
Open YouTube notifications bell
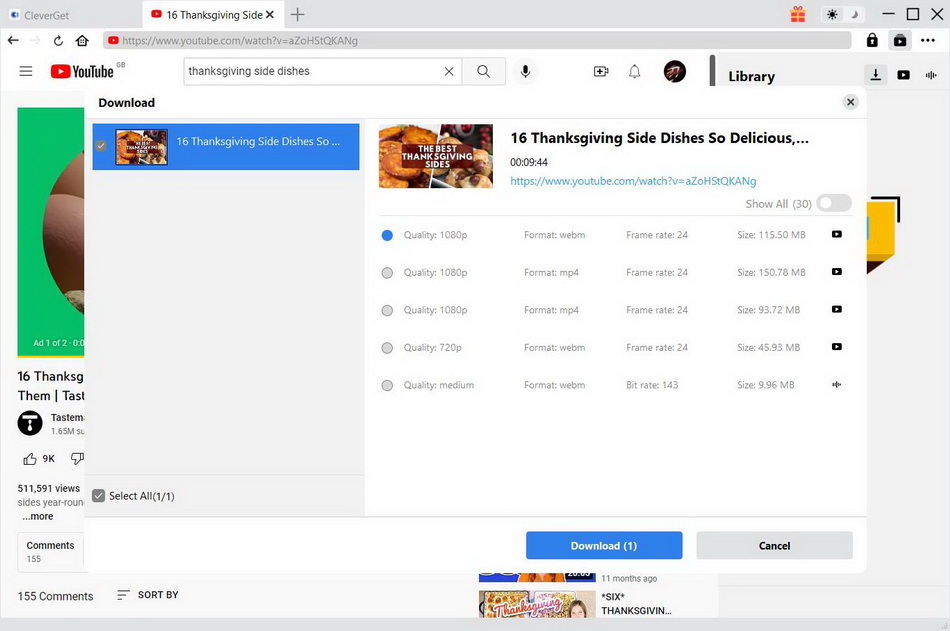point(634,72)
